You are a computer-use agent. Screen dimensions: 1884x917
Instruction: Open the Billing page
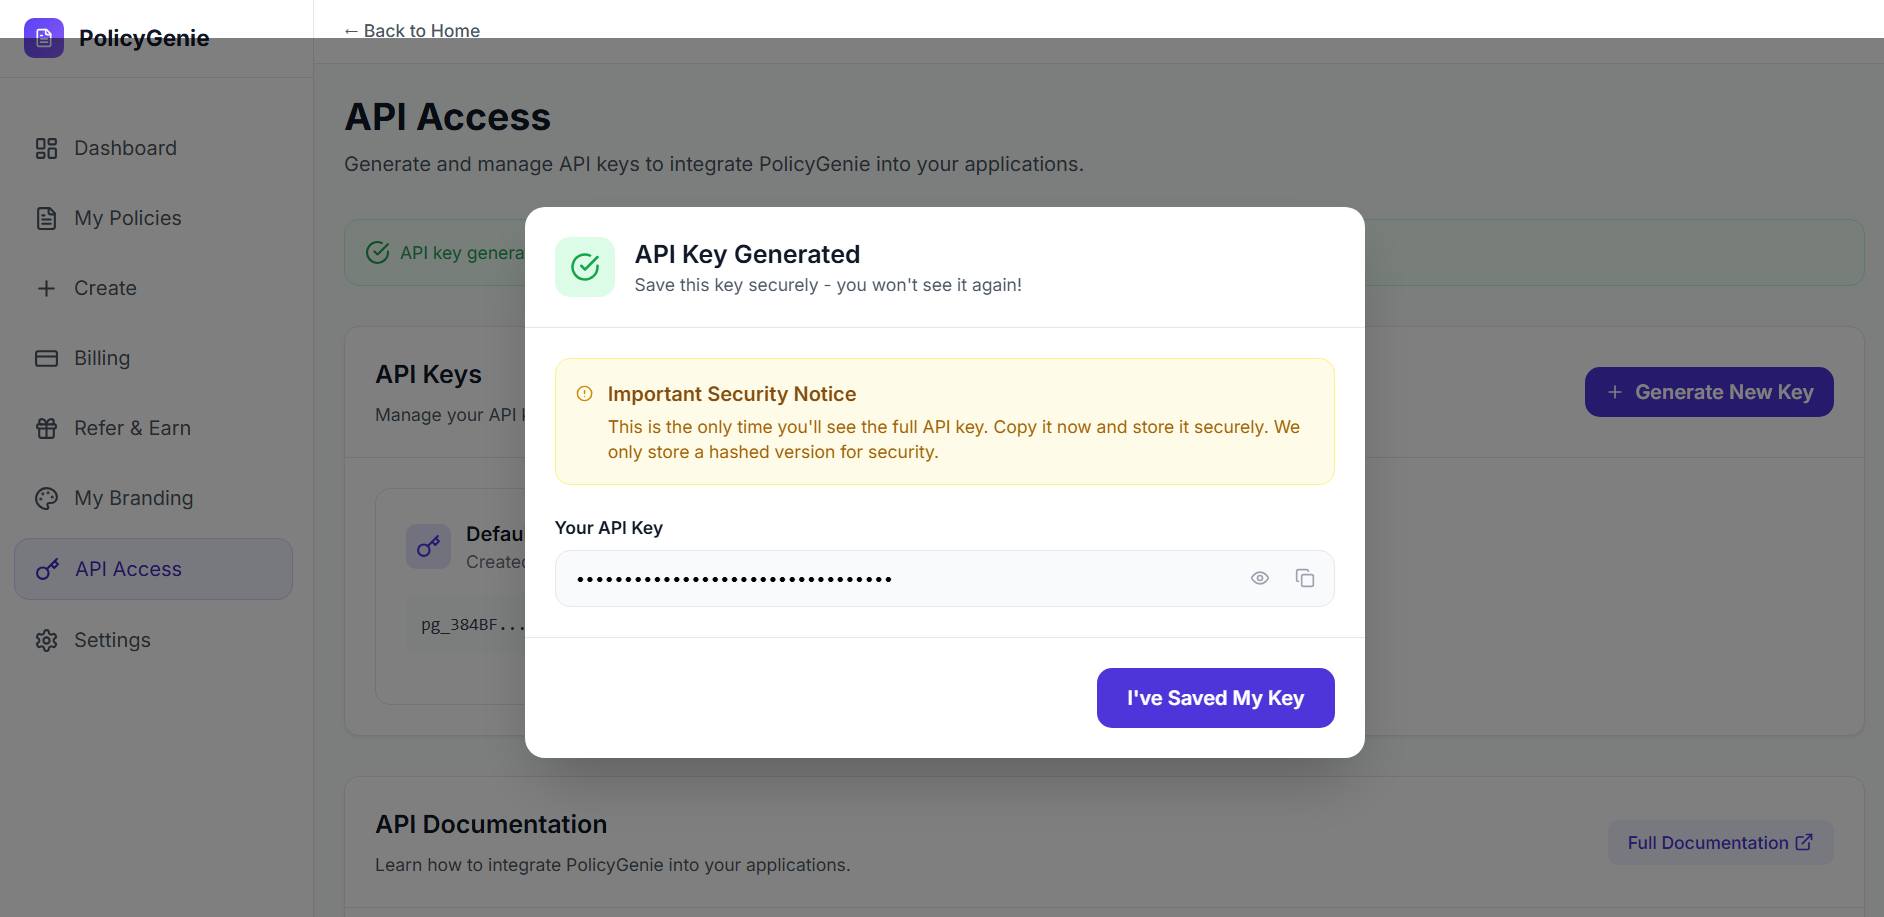click(102, 358)
